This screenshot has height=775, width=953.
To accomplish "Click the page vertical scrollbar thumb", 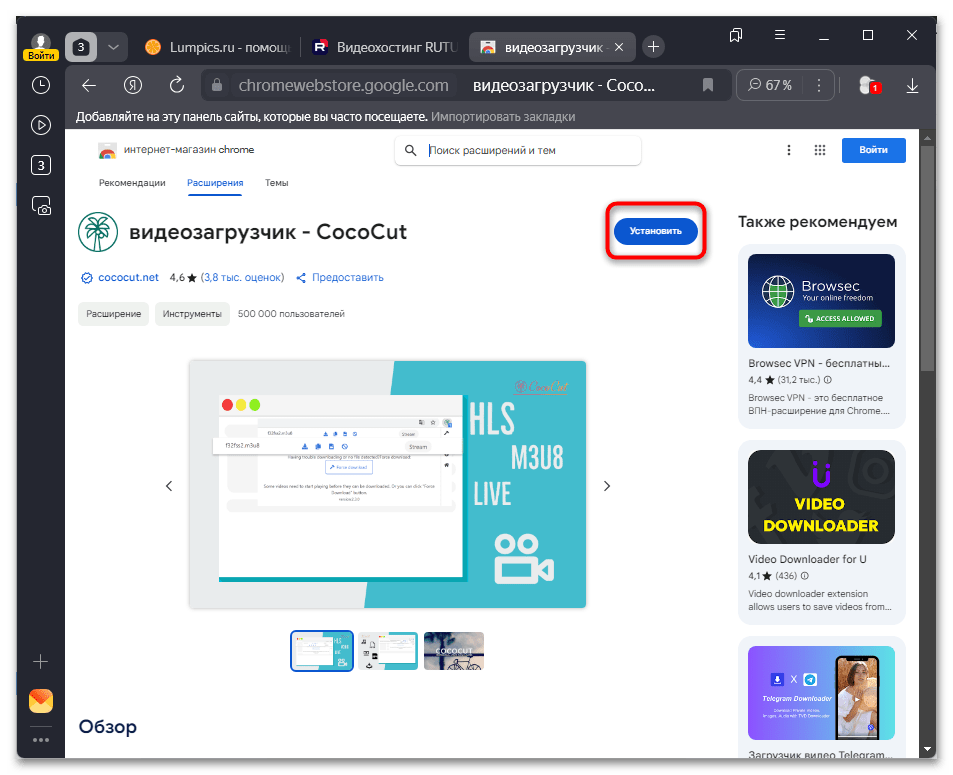I will click(x=927, y=259).
